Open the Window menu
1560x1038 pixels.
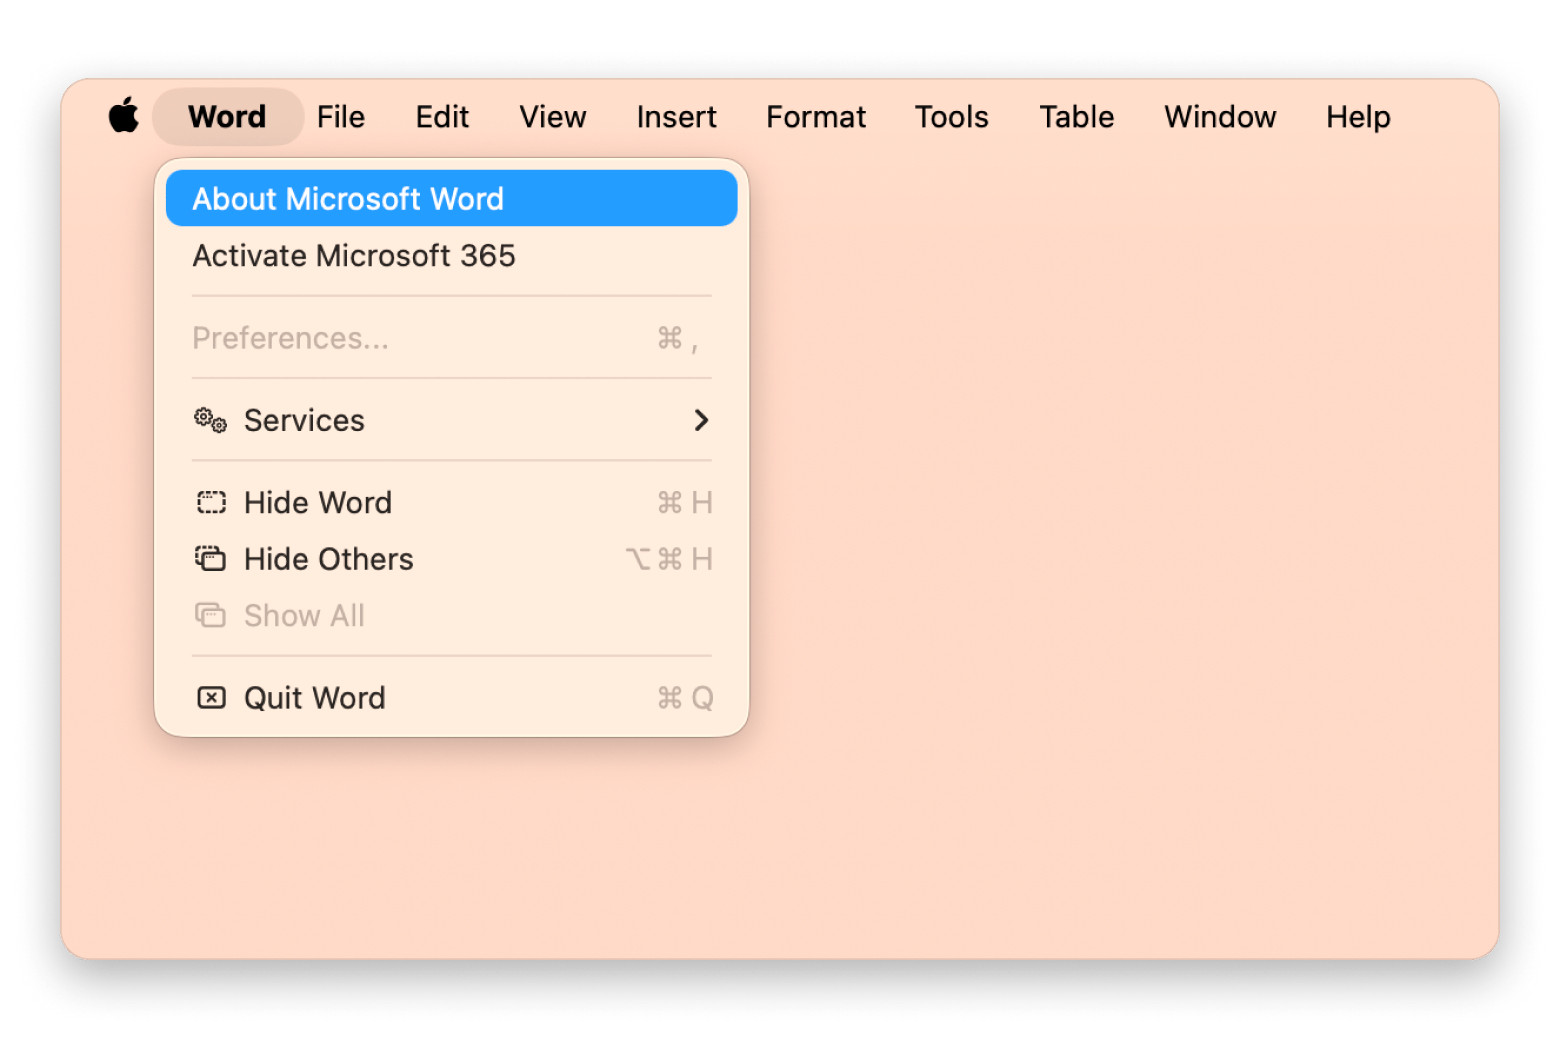(x=1220, y=117)
